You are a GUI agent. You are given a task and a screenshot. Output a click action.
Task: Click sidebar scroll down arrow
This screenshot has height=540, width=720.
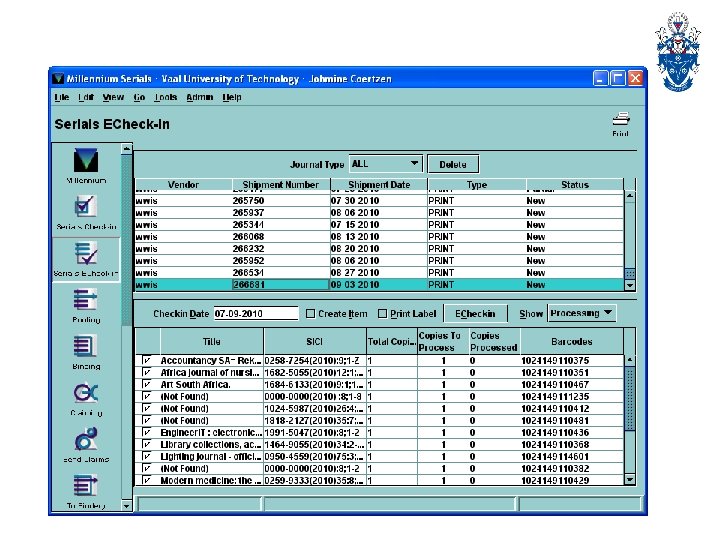[x=126, y=506]
